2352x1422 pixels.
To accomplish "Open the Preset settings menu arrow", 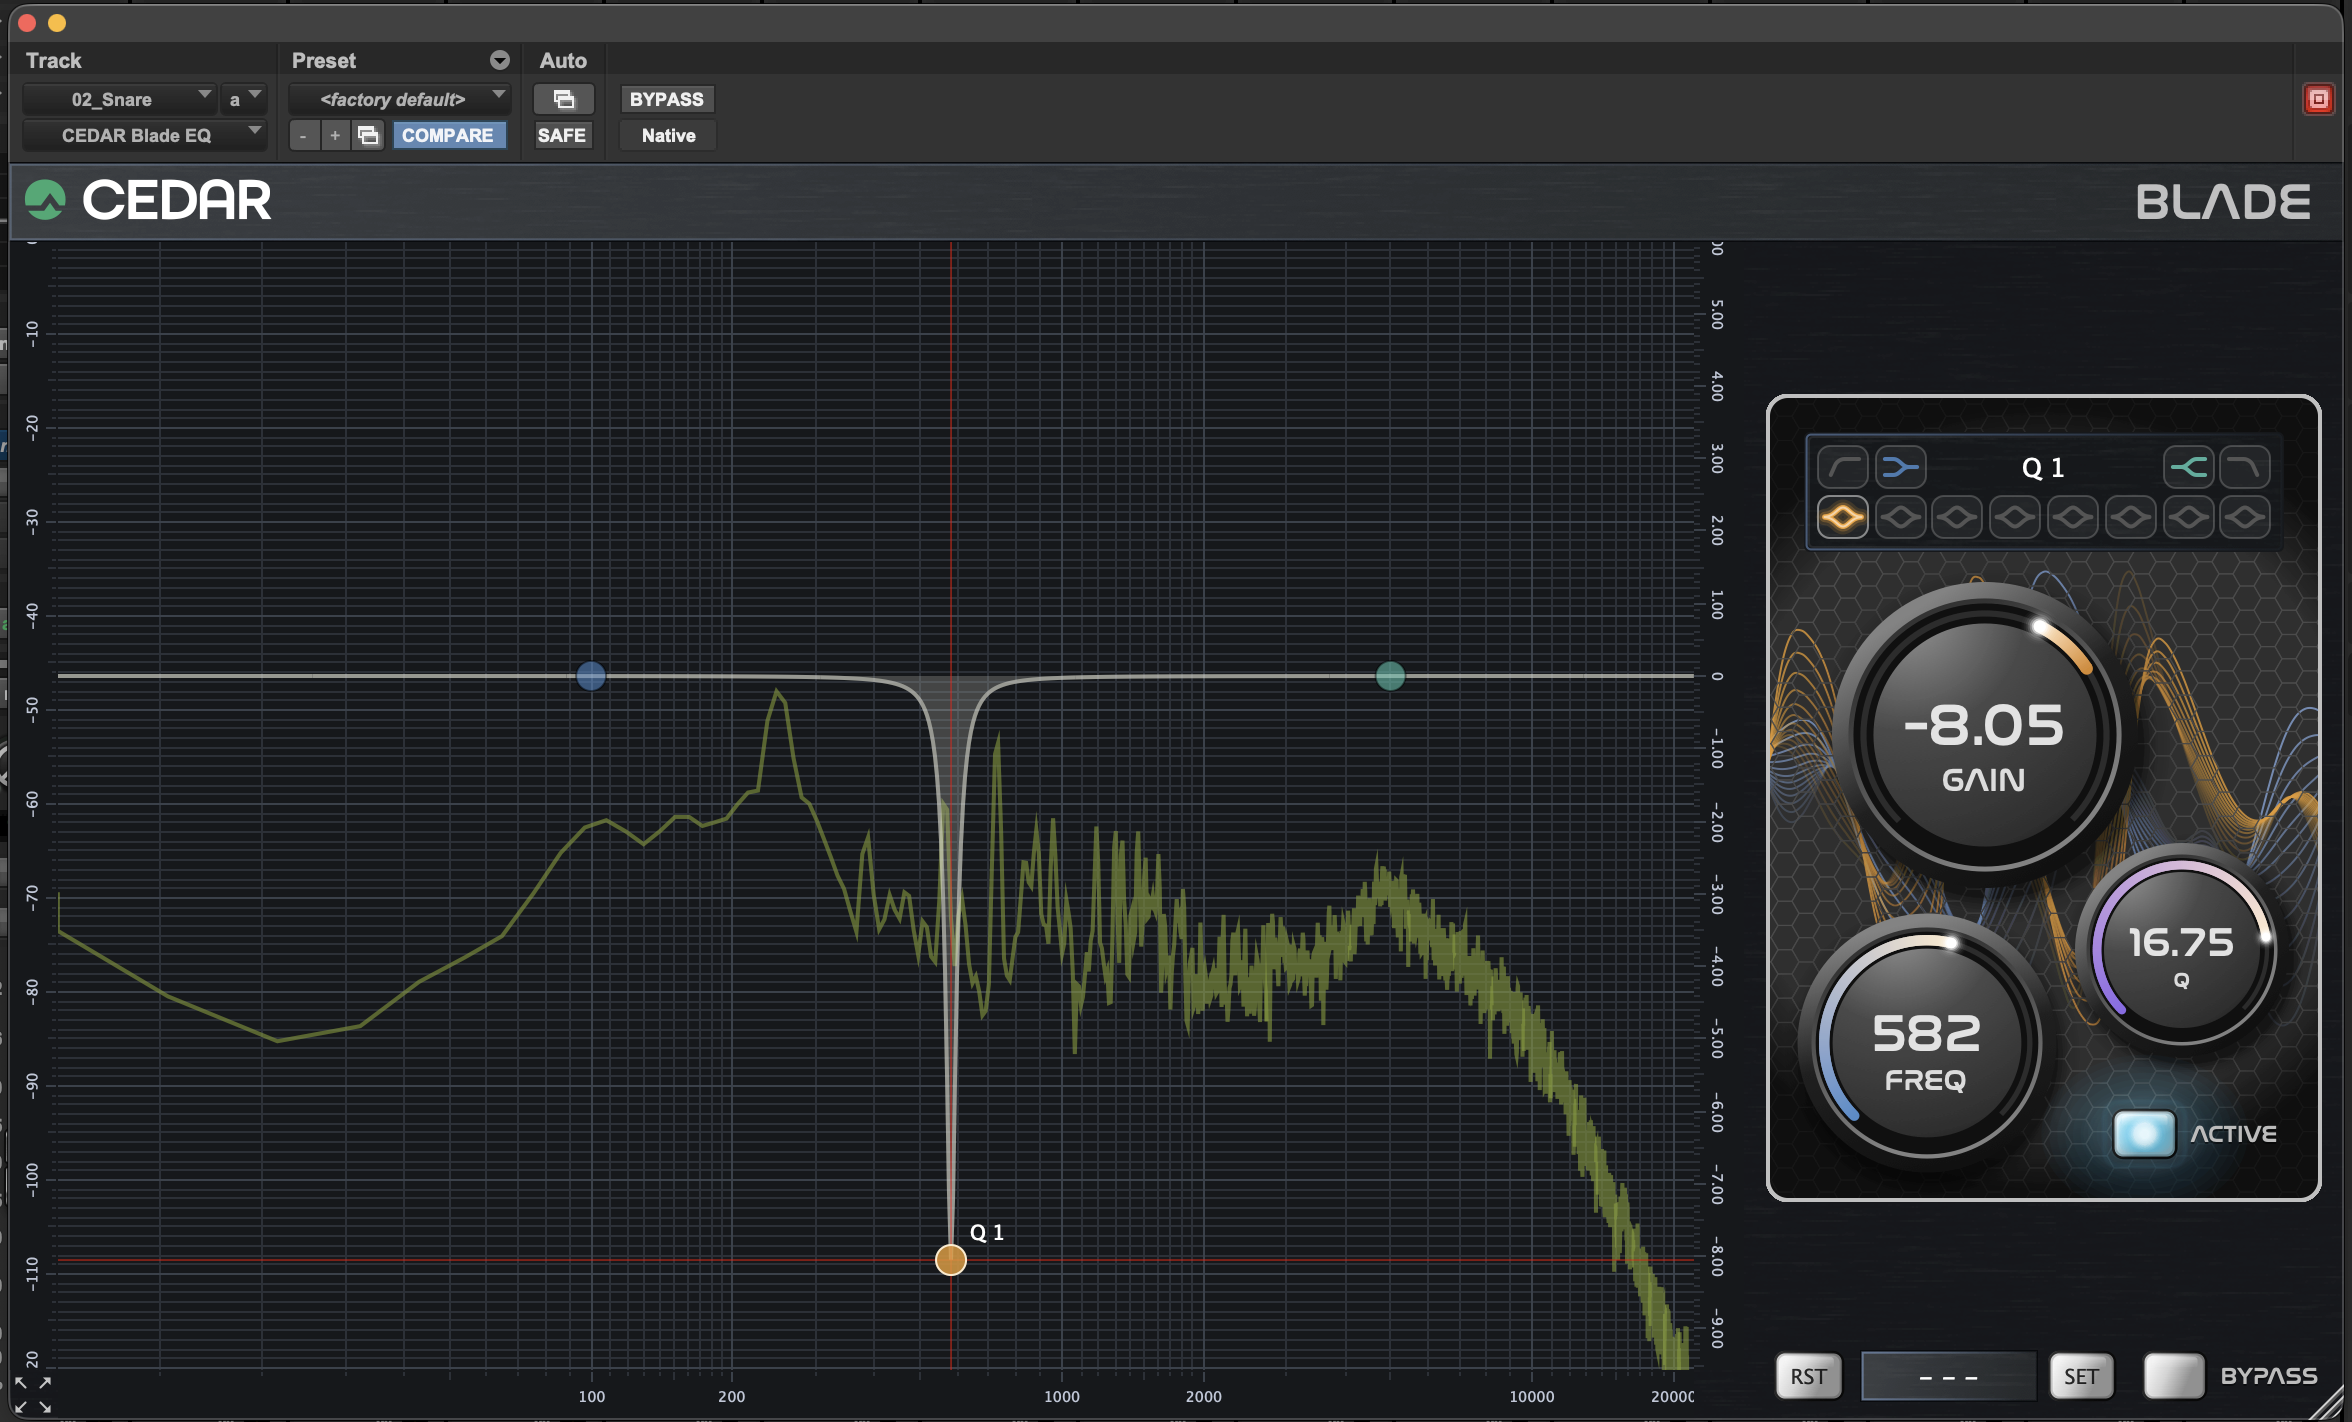I will click(500, 60).
